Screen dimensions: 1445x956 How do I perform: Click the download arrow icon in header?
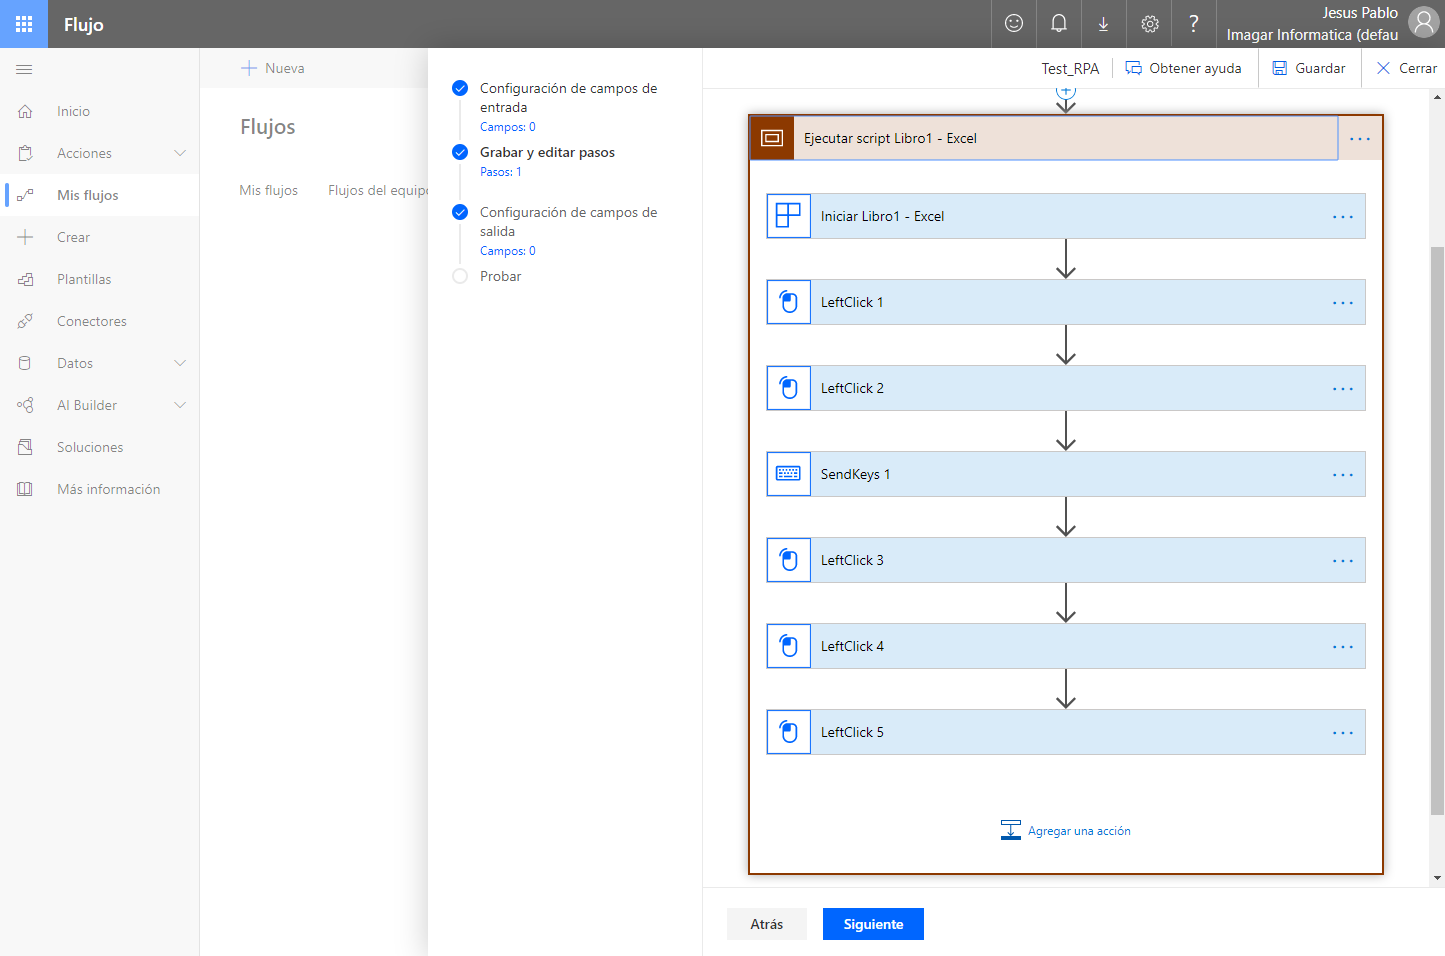(1104, 24)
